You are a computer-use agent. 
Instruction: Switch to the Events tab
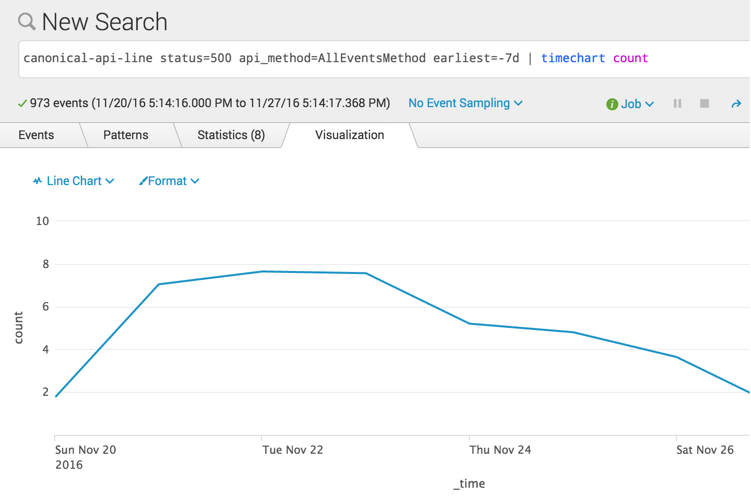(x=36, y=135)
